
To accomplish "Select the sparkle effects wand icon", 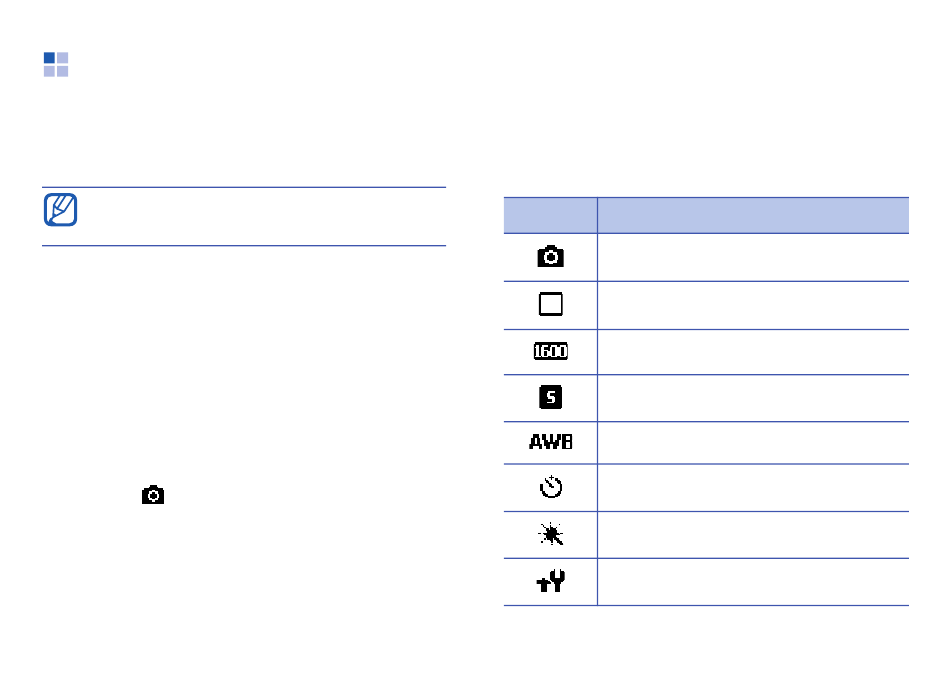I will tap(551, 534).
